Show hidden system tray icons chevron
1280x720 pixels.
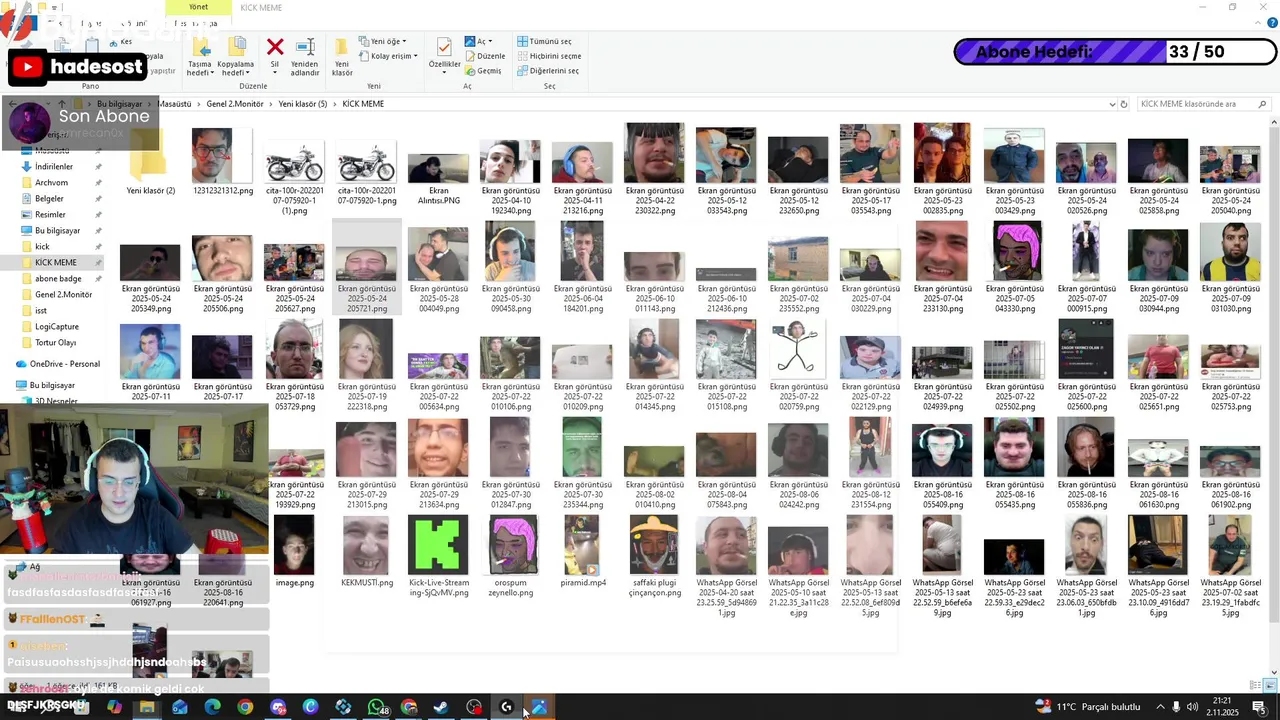point(1160,707)
